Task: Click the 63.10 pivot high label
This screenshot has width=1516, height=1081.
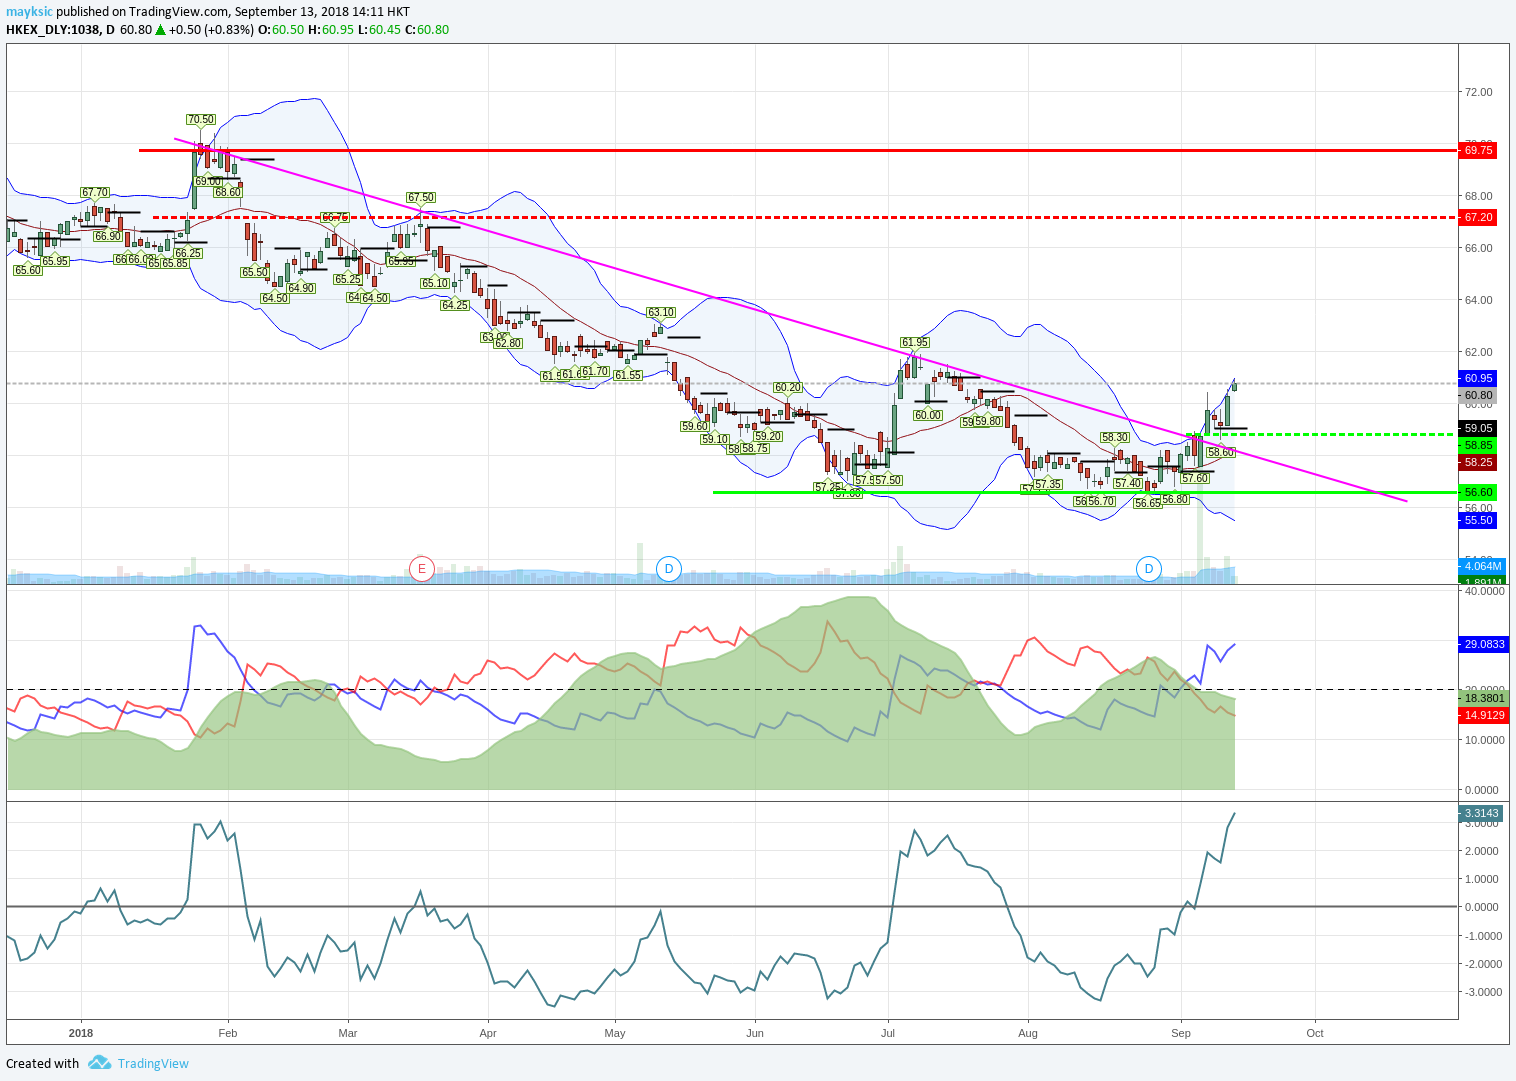Action: (x=661, y=312)
